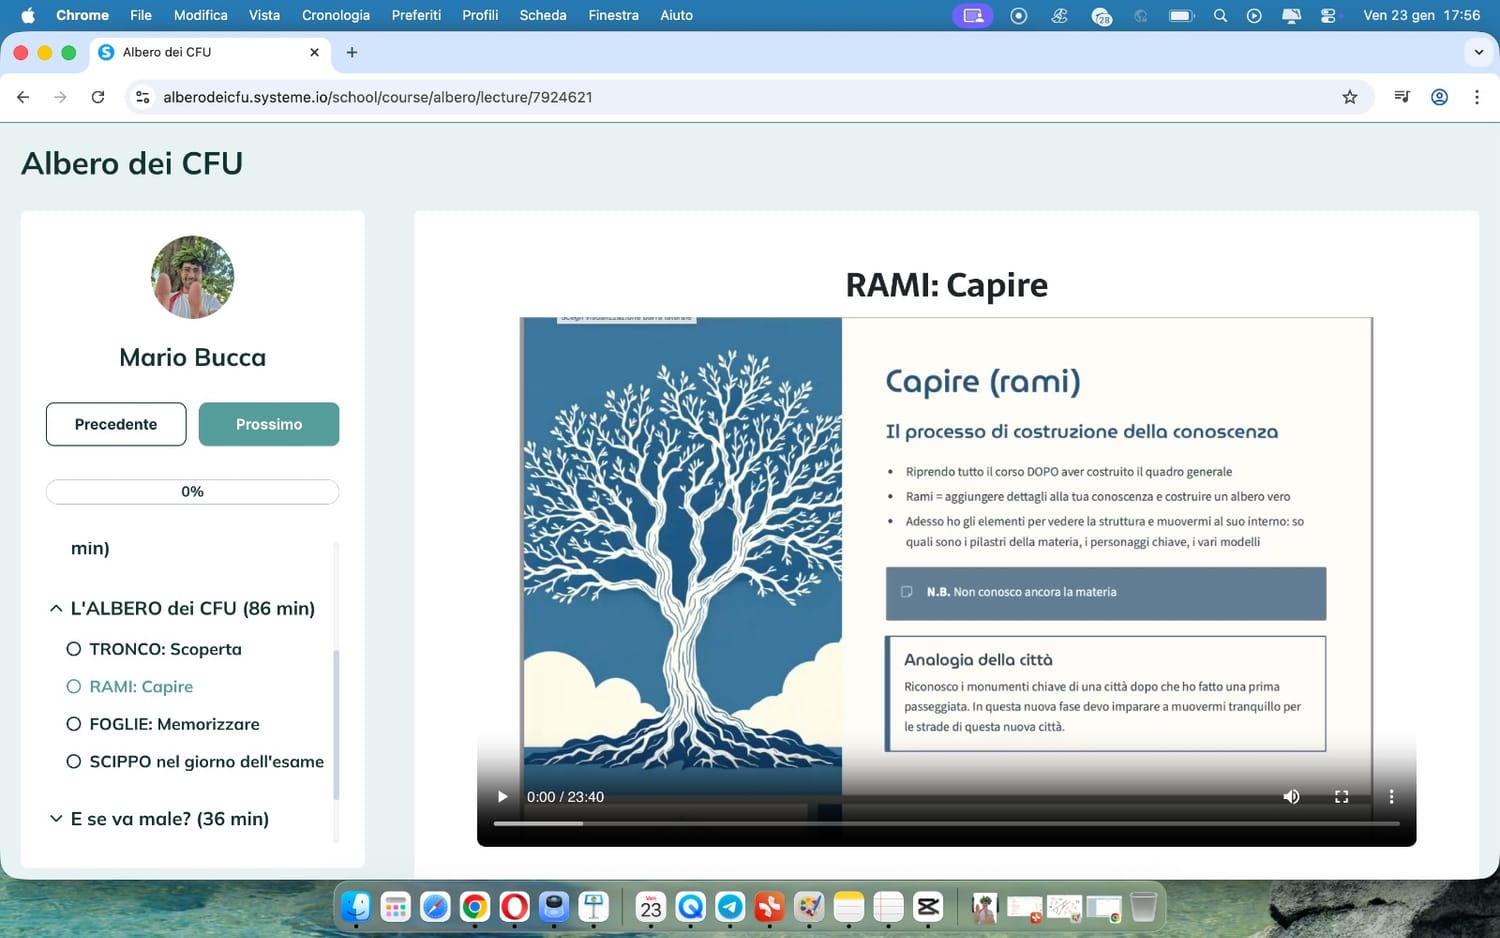This screenshot has width=1500, height=938.
Task: Click Mario Bucca's profile photo
Action: click(x=192, y=277)
